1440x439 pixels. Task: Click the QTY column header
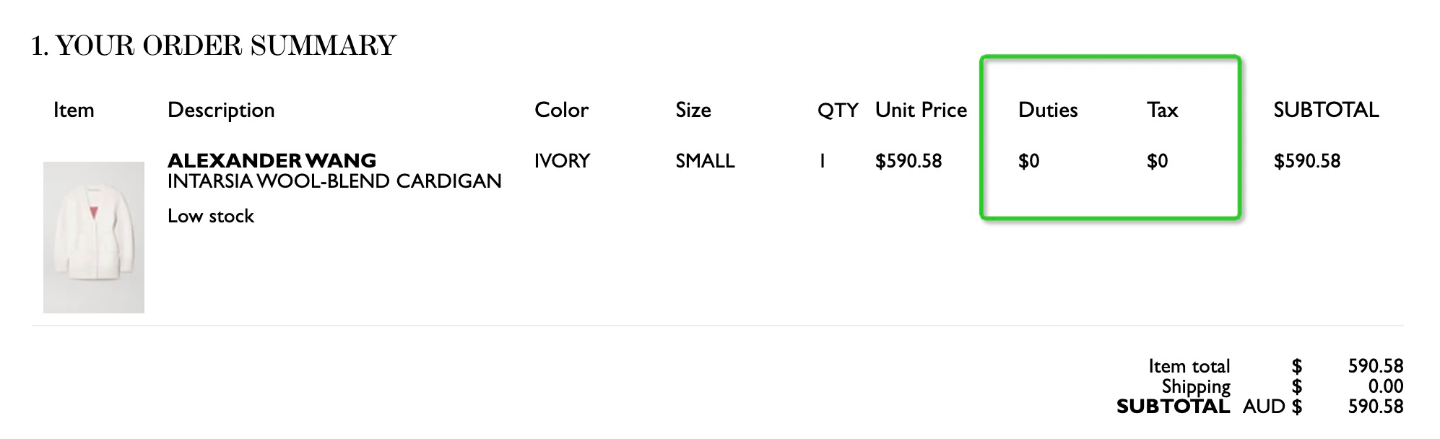coord(838,110)
